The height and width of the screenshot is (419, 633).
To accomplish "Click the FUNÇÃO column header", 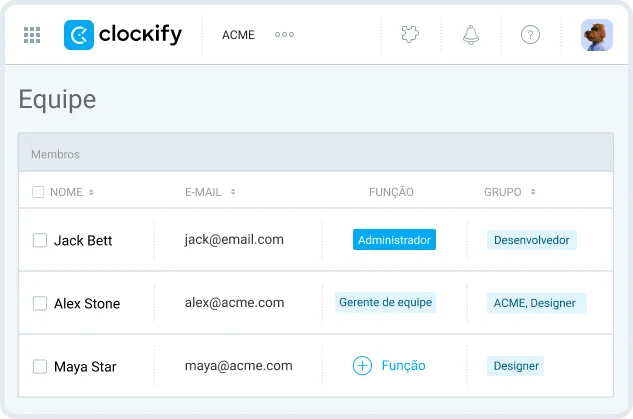I will coord(391,192).
